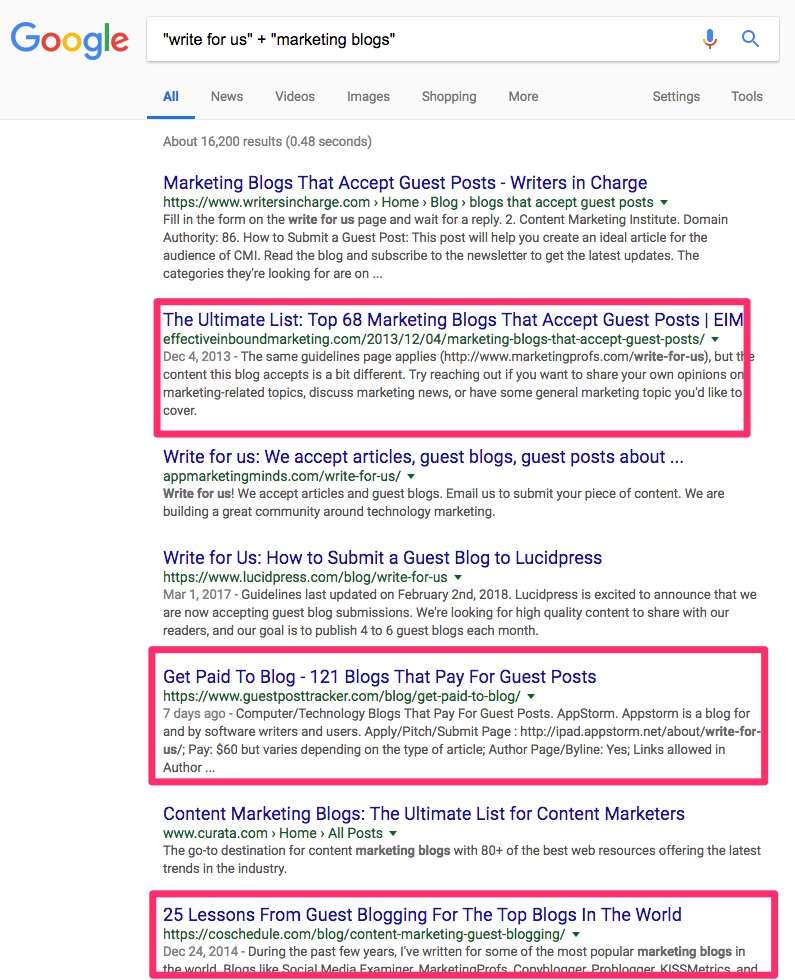Expand dropdown arrow beside appmarketingminds.com URL

point(411,476)
